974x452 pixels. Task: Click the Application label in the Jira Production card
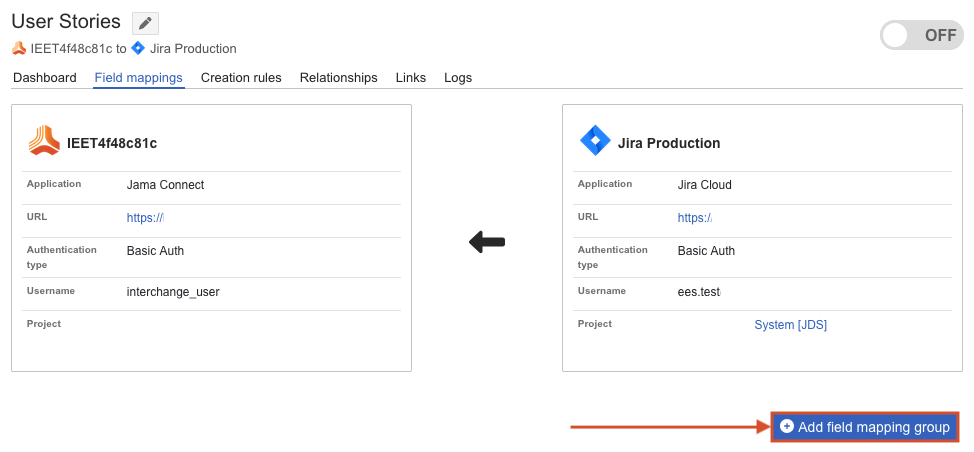click(605, 184)
